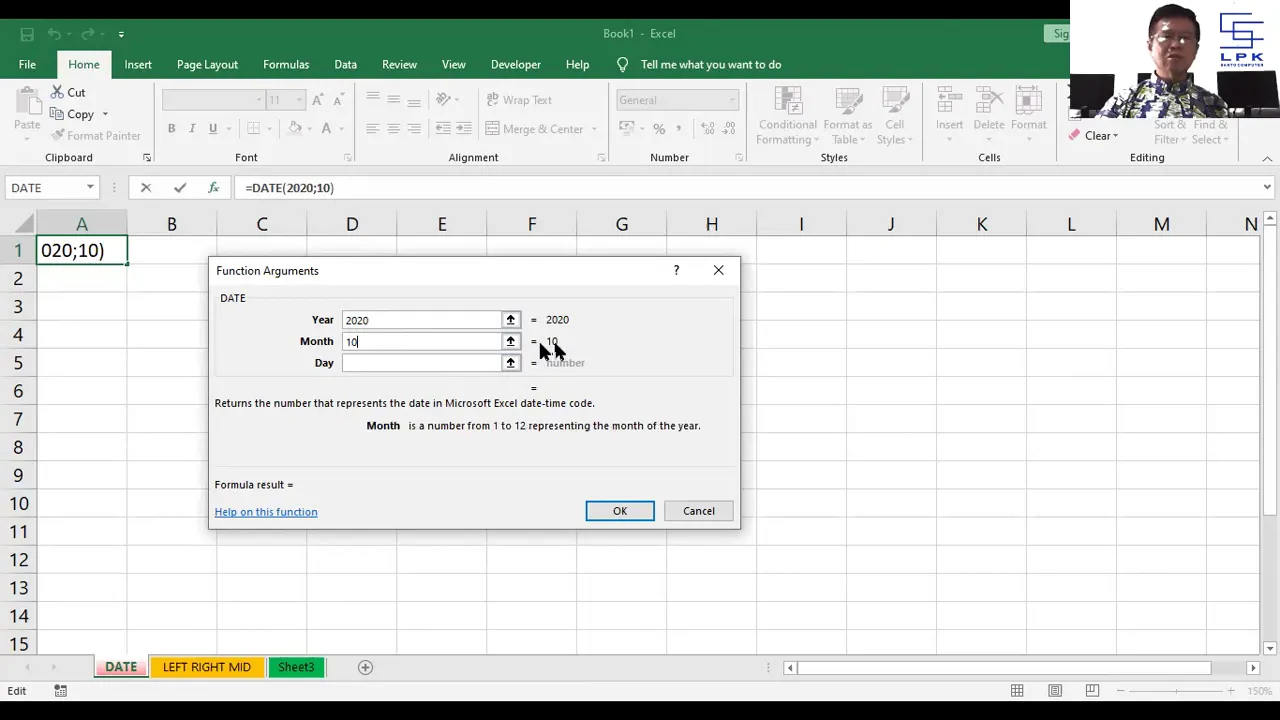Switch to Sheet3 sheet tab
1280x720 pixels.
point(296,667)
